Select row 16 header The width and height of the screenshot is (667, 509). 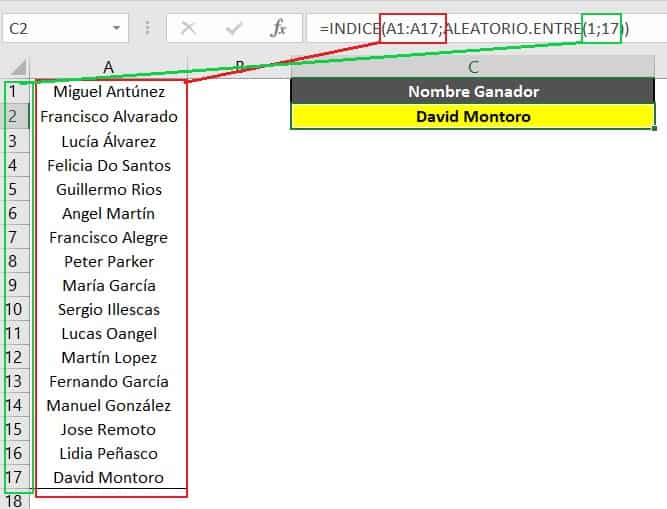tap(15, 453)
